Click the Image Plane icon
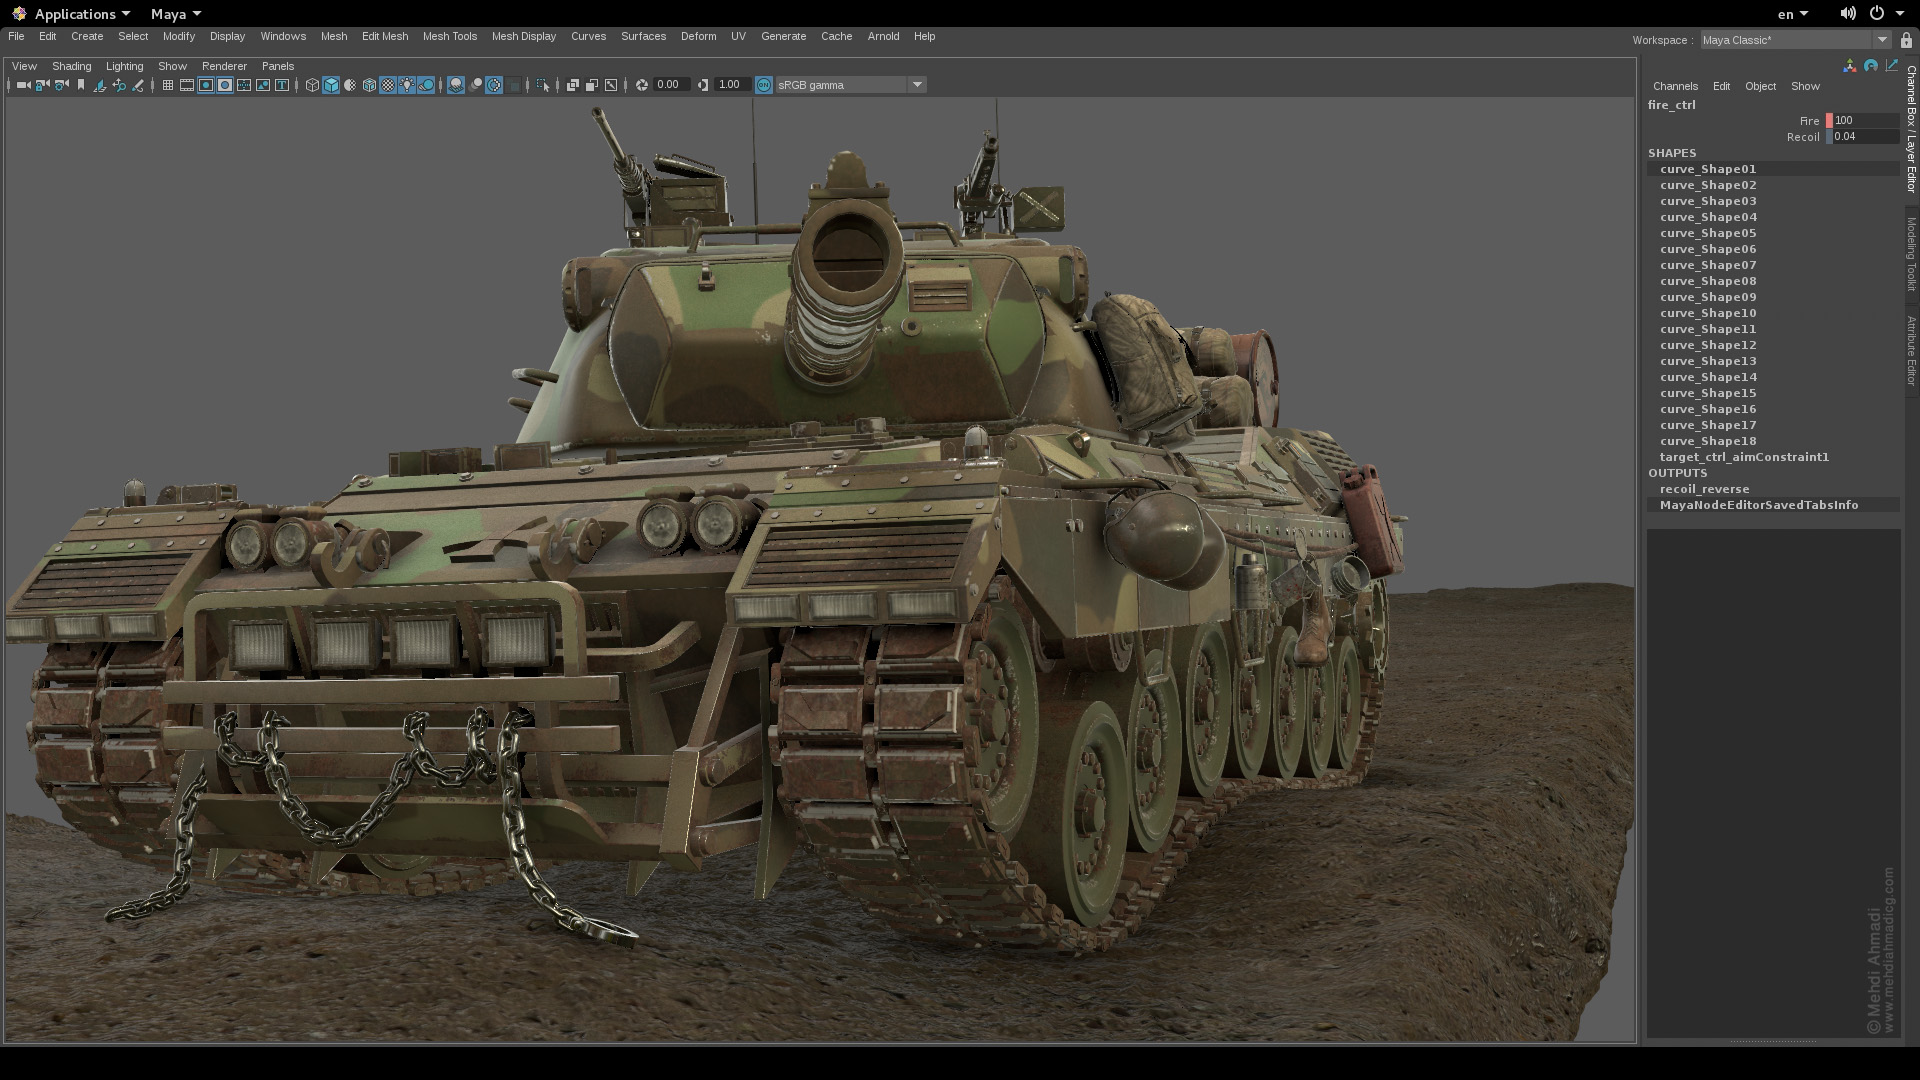 100,85
